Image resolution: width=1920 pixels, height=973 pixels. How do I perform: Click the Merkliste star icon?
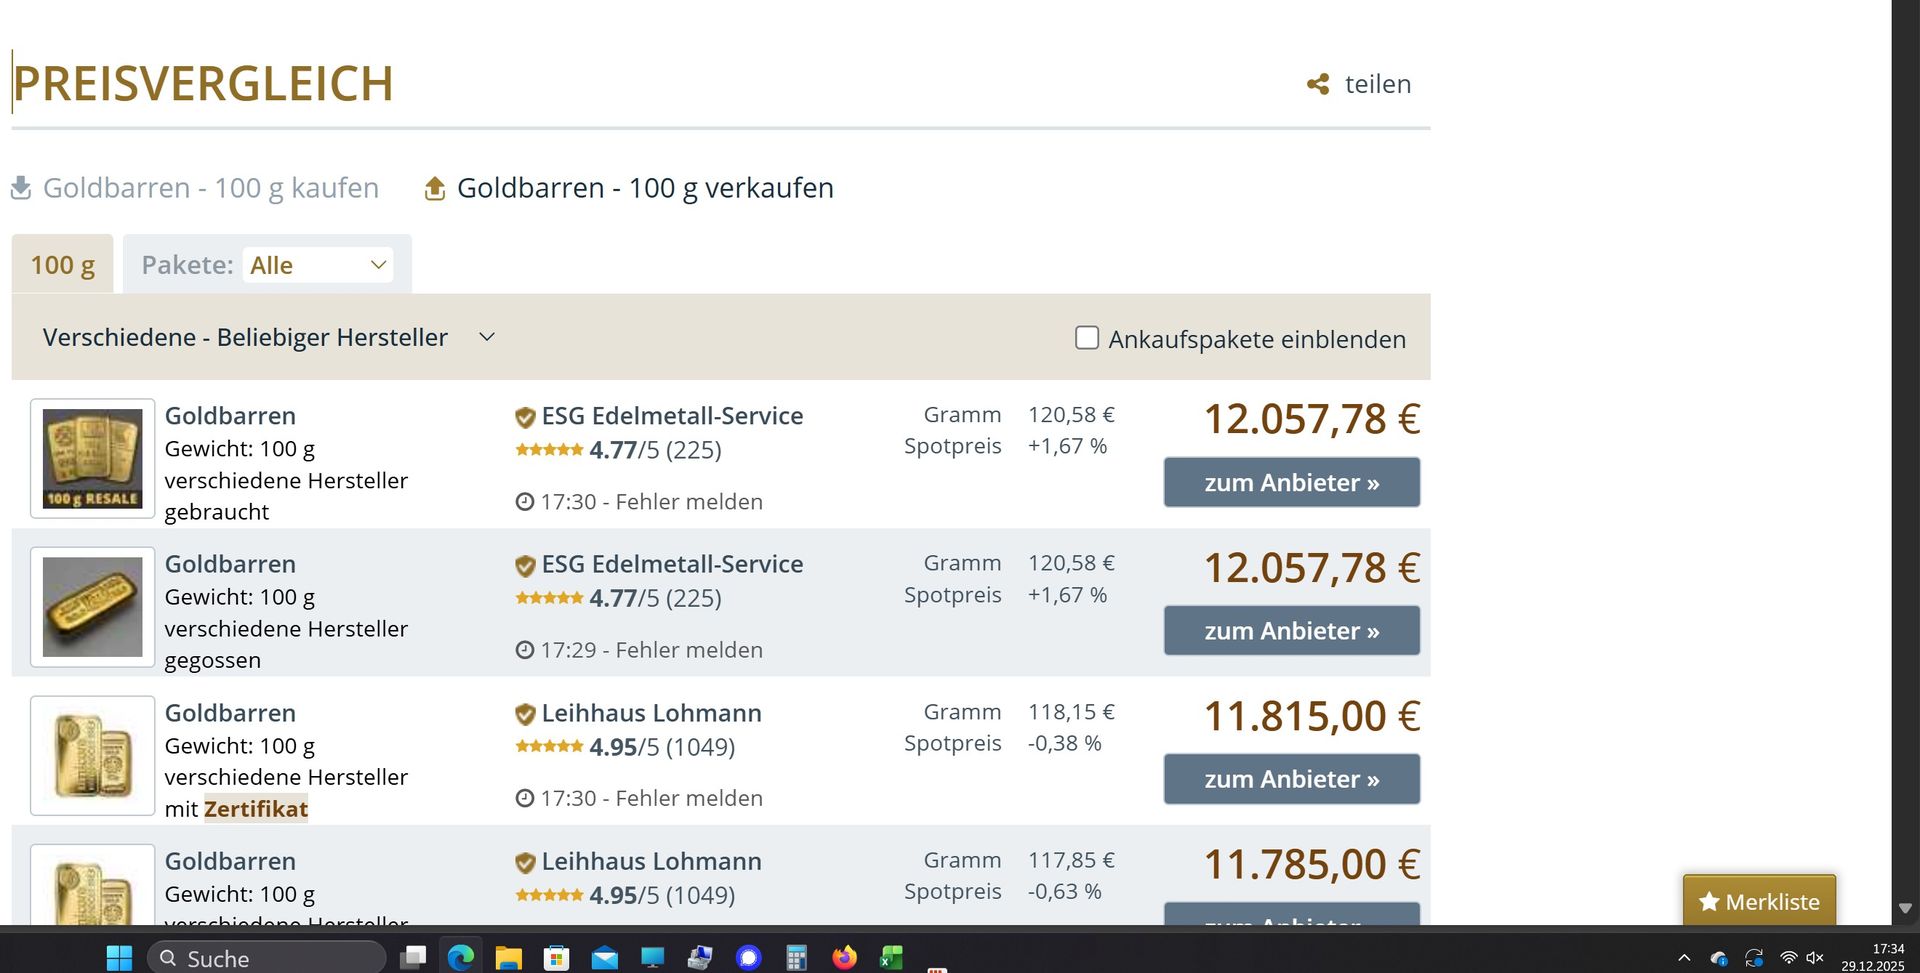[x=1709, y=902]
